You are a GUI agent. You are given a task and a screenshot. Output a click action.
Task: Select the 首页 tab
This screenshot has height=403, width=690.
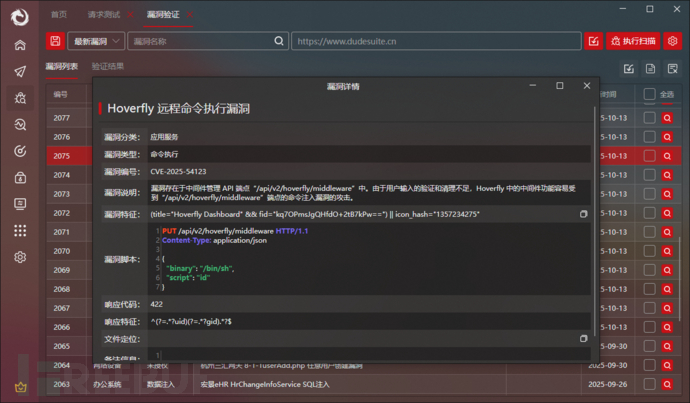60,14
